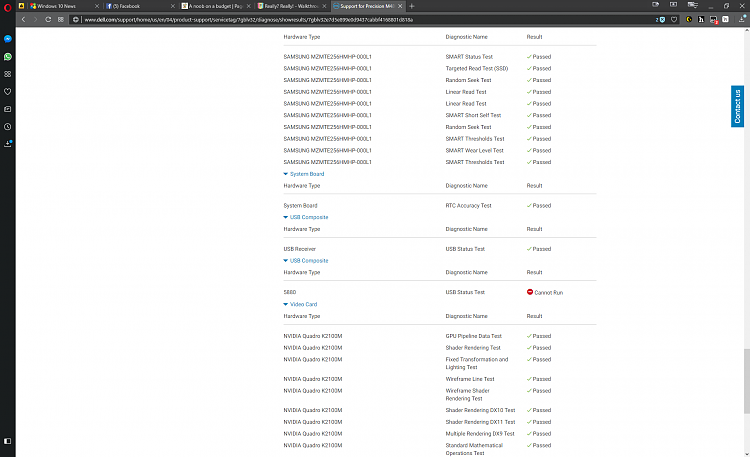Open Downloads in the left sidebar
750x457 pixels.
click(x=8, y=144)
